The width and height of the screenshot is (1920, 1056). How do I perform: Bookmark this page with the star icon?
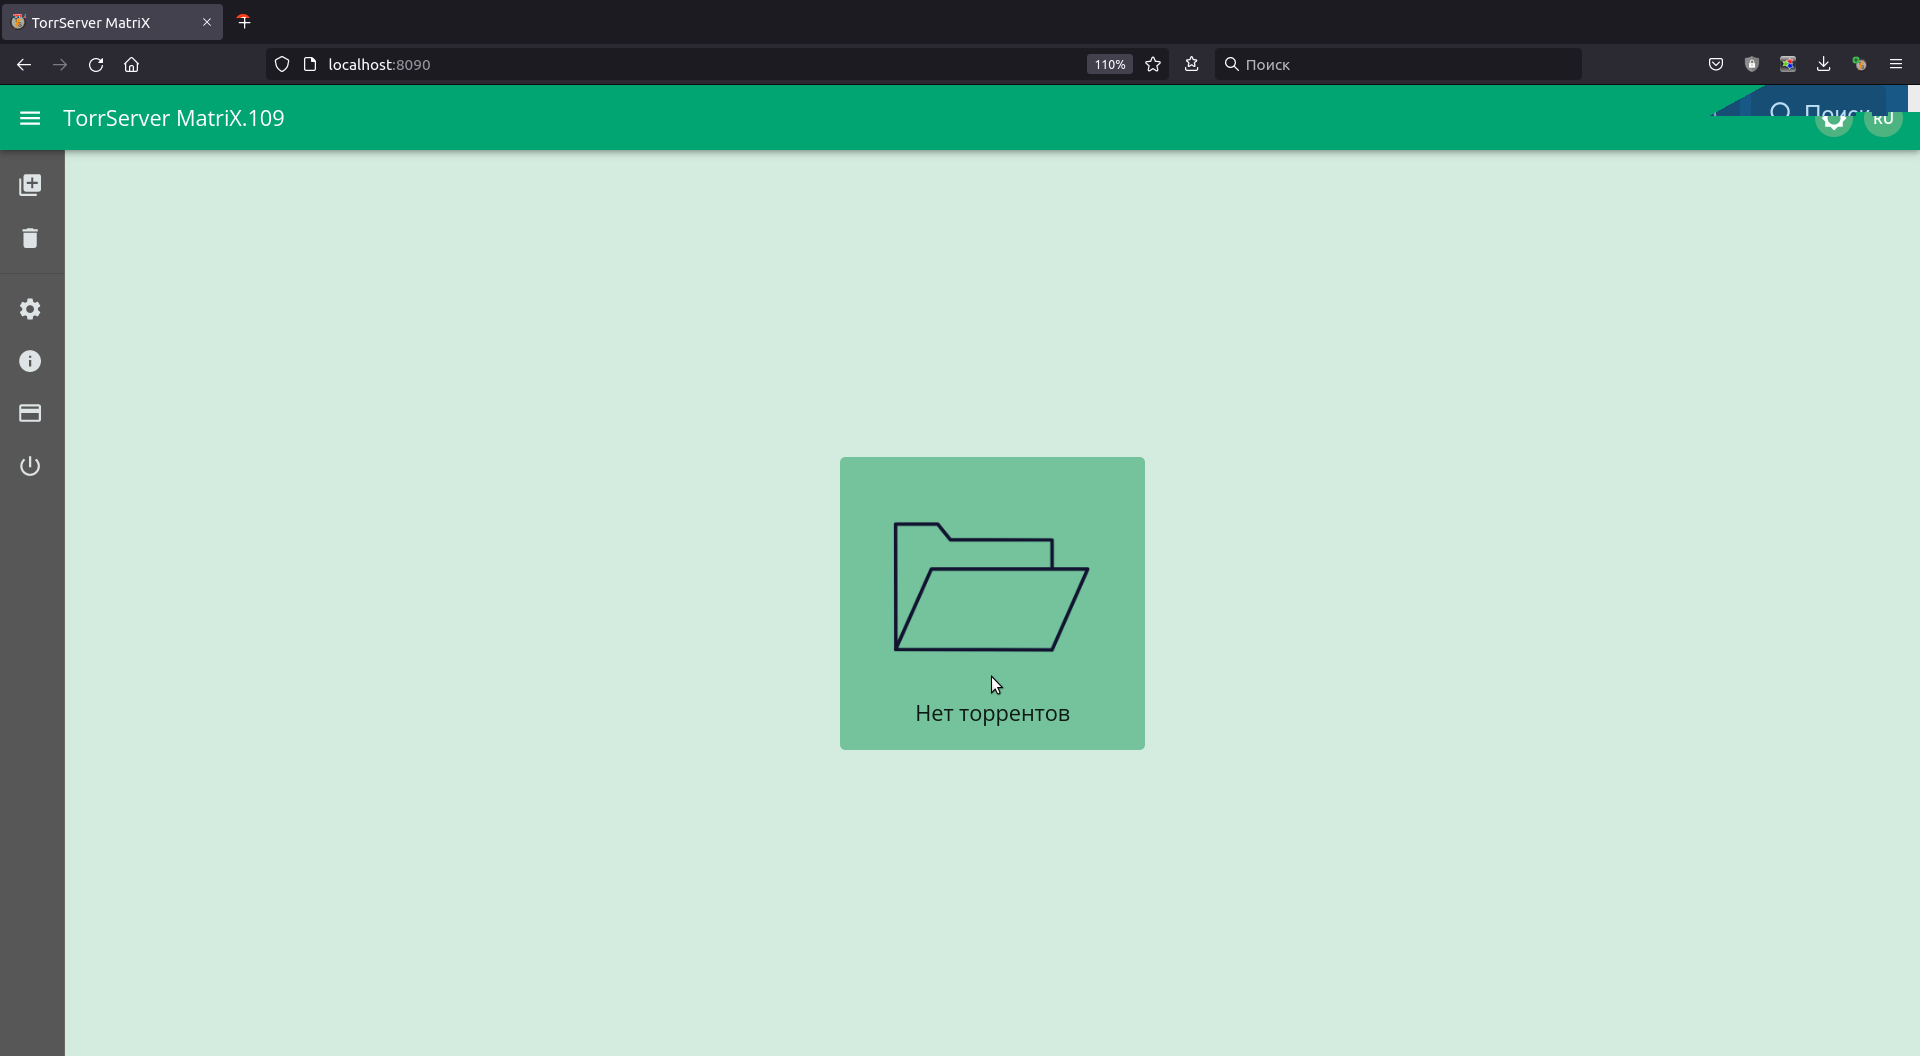[1153, 64]
